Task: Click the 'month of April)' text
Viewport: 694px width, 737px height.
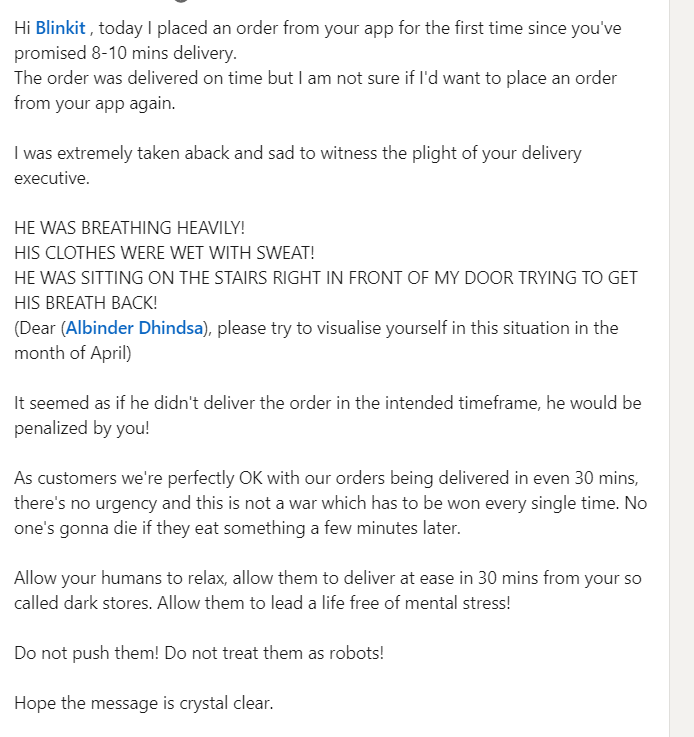Action: pyautogui.click(x=73, y=353)
